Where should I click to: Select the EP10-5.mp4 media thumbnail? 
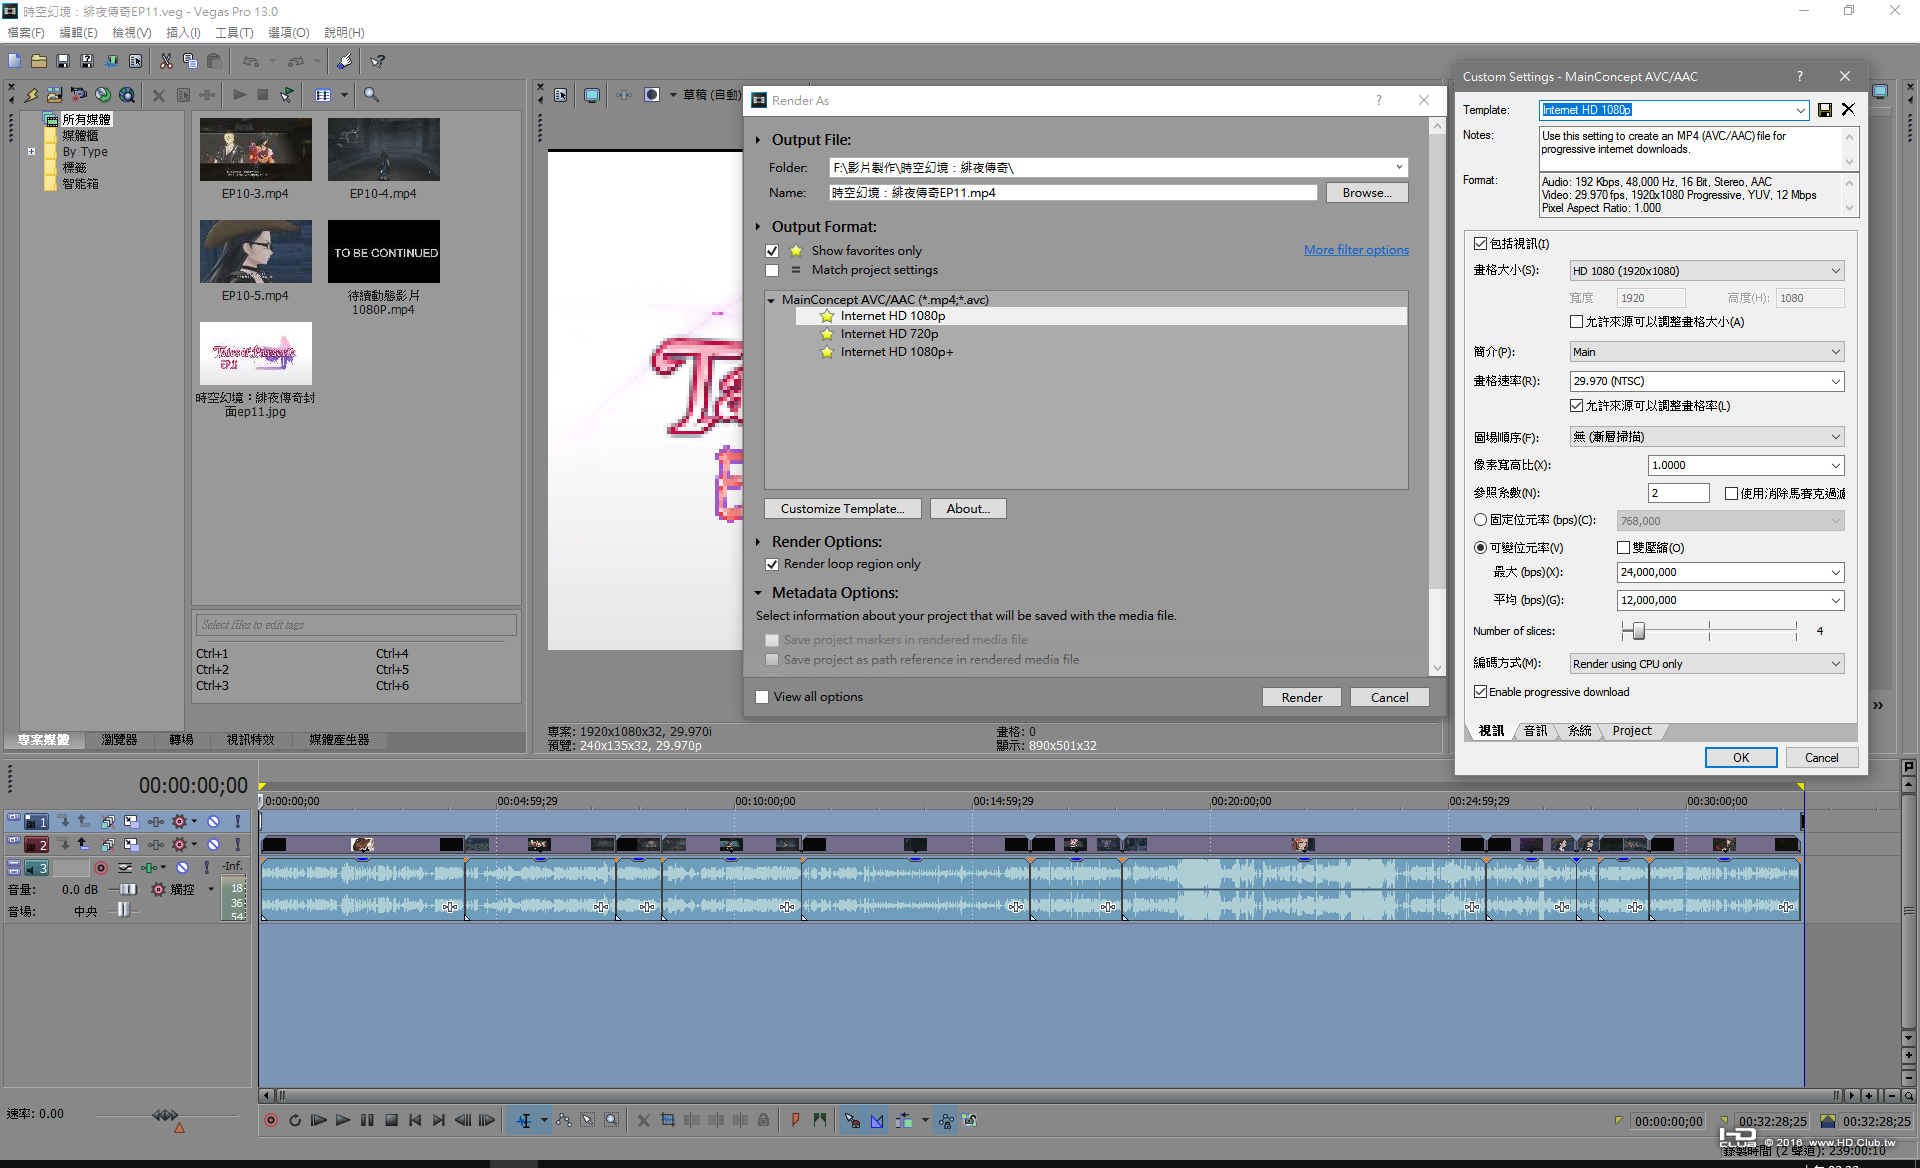tap(255, 252)
